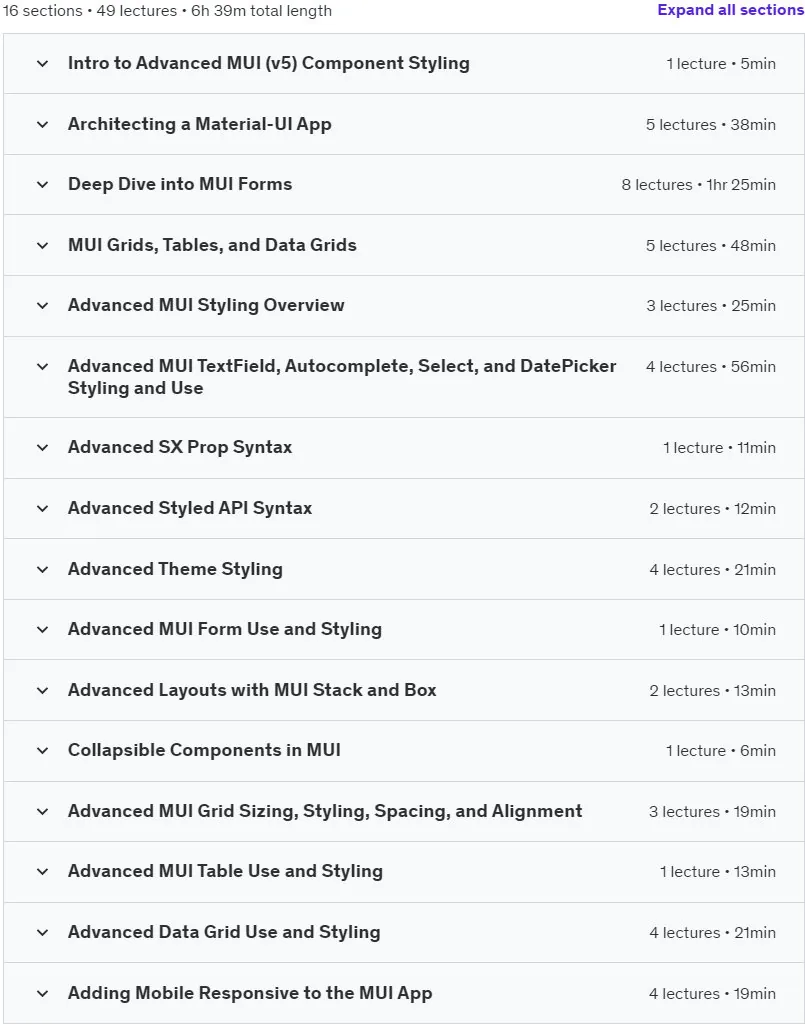Click the '8 lectures • 1hr 25min' label
The width and height of the screenshot is (805, 1025).
coord(698,185)
